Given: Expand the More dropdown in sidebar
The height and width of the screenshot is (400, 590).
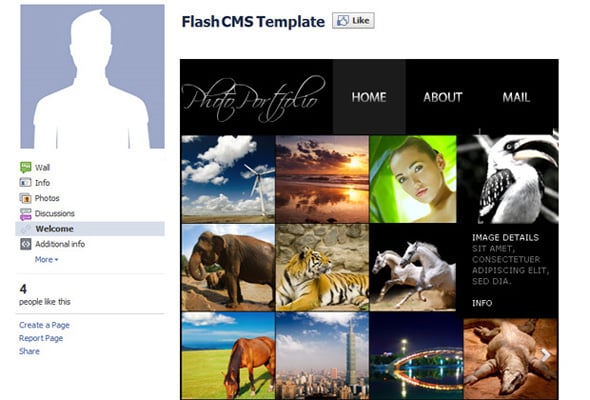Looking at the screenshot, I should click(46, 259).
